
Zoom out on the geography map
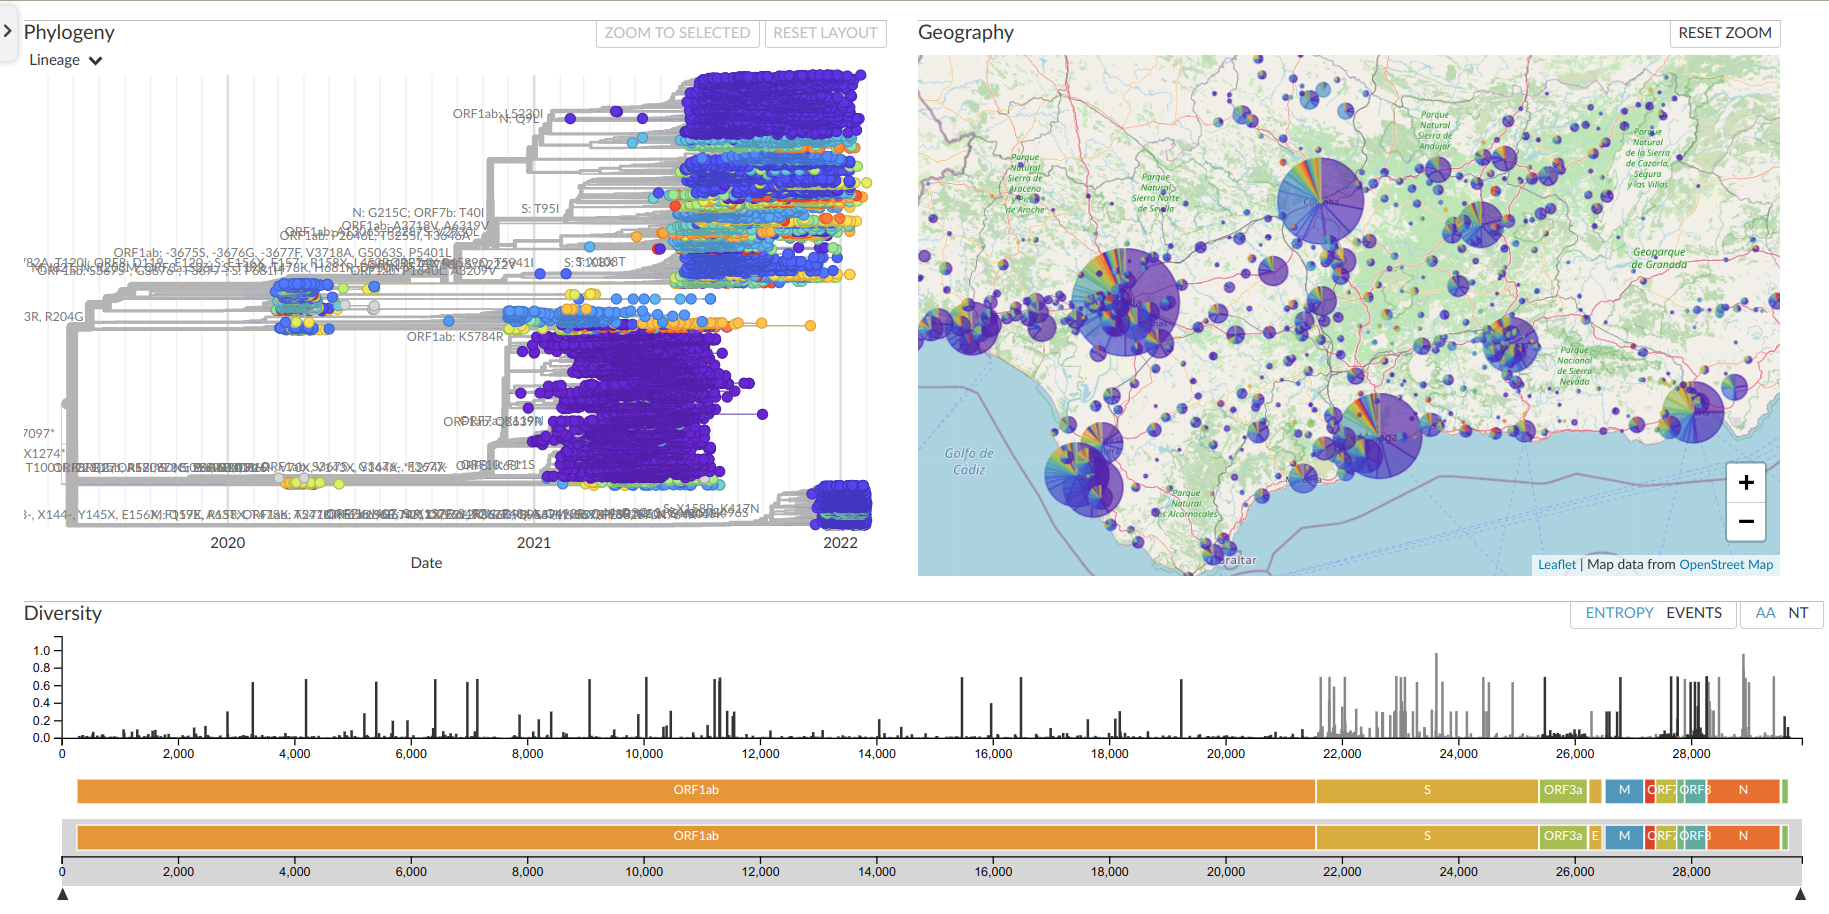click(1746, 521)
